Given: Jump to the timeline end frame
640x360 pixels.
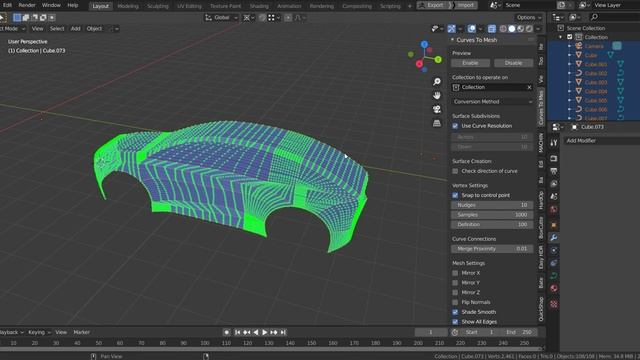Looking at the screenshot, I should coord(283,332).
